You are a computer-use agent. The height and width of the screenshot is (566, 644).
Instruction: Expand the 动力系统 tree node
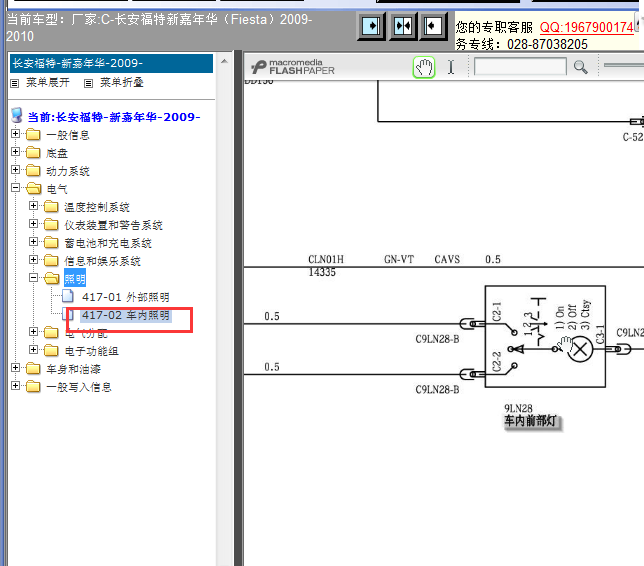click(x=16, y=170)
